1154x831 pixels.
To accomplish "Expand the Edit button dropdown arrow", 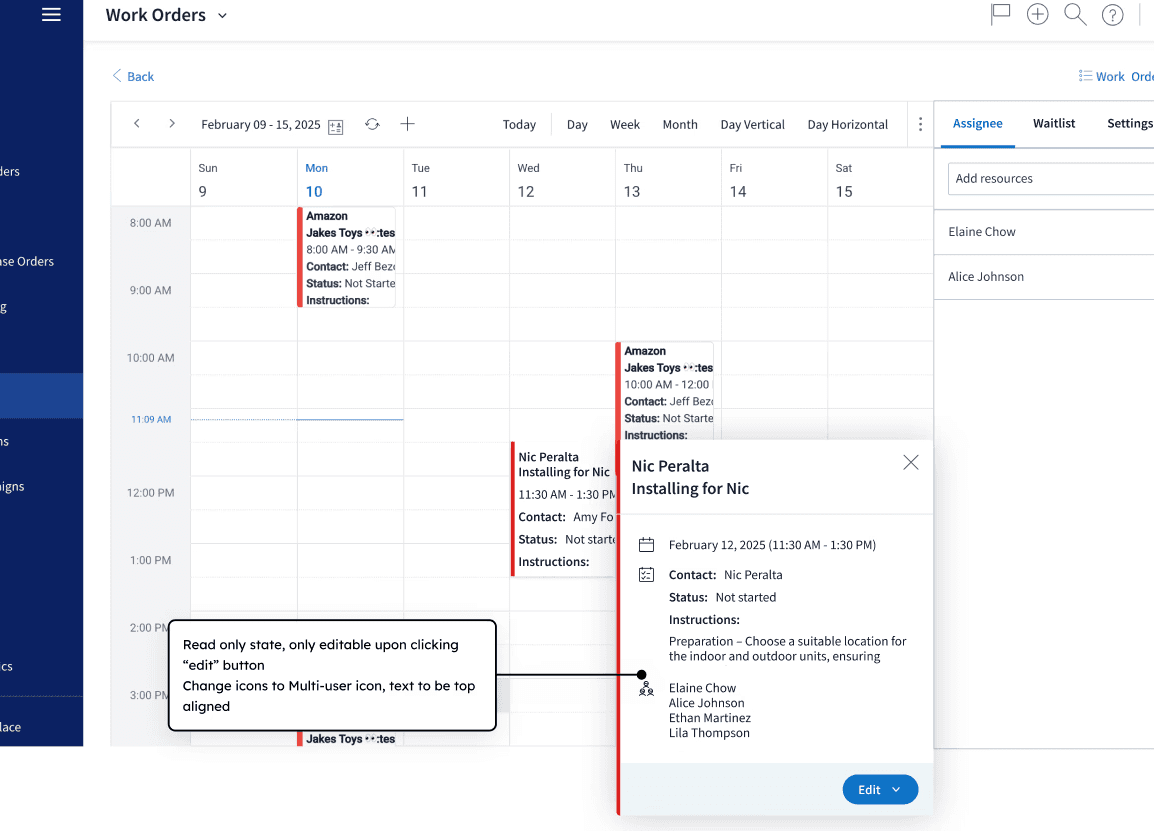I will coord(896,790).
